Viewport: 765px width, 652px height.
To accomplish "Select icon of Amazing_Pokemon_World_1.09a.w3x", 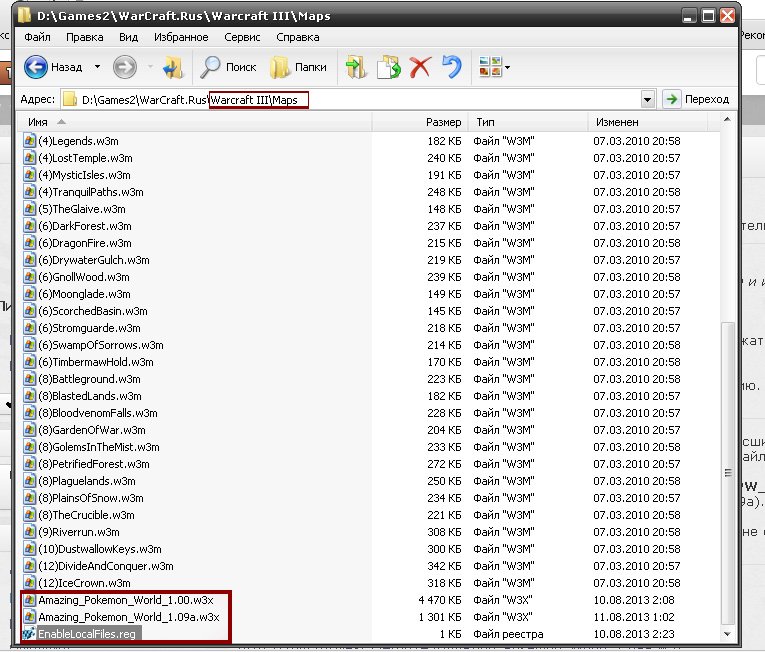I will (29, 617).
